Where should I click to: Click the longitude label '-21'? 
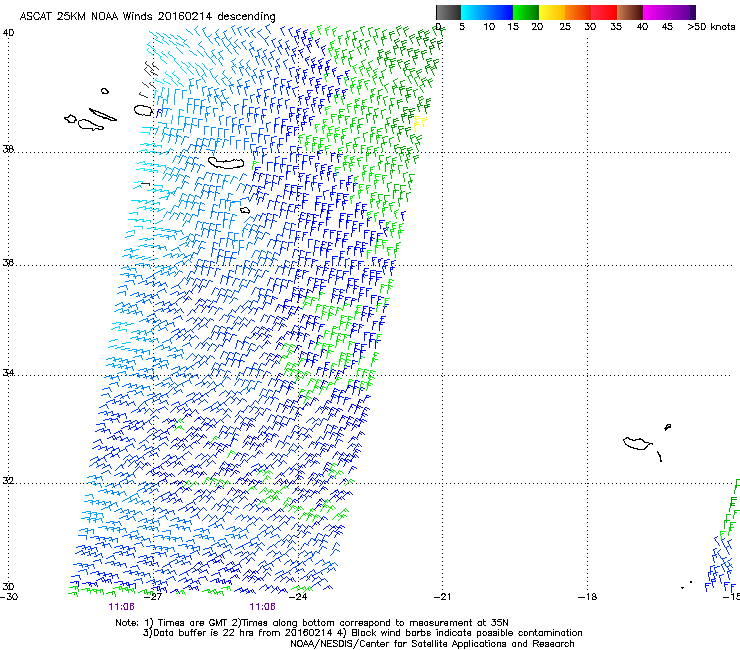coord(443,597)
